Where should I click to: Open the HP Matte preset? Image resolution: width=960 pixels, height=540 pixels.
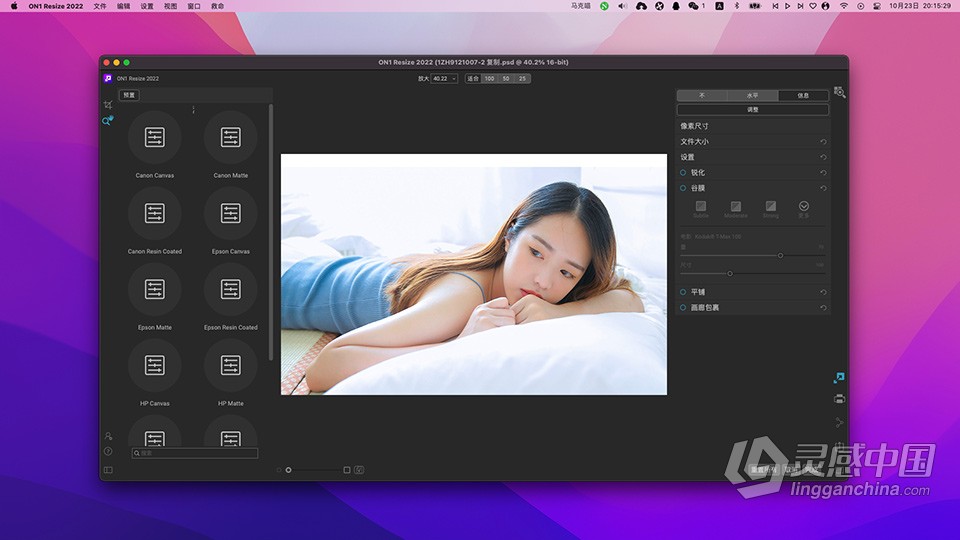tap(231, 365)
